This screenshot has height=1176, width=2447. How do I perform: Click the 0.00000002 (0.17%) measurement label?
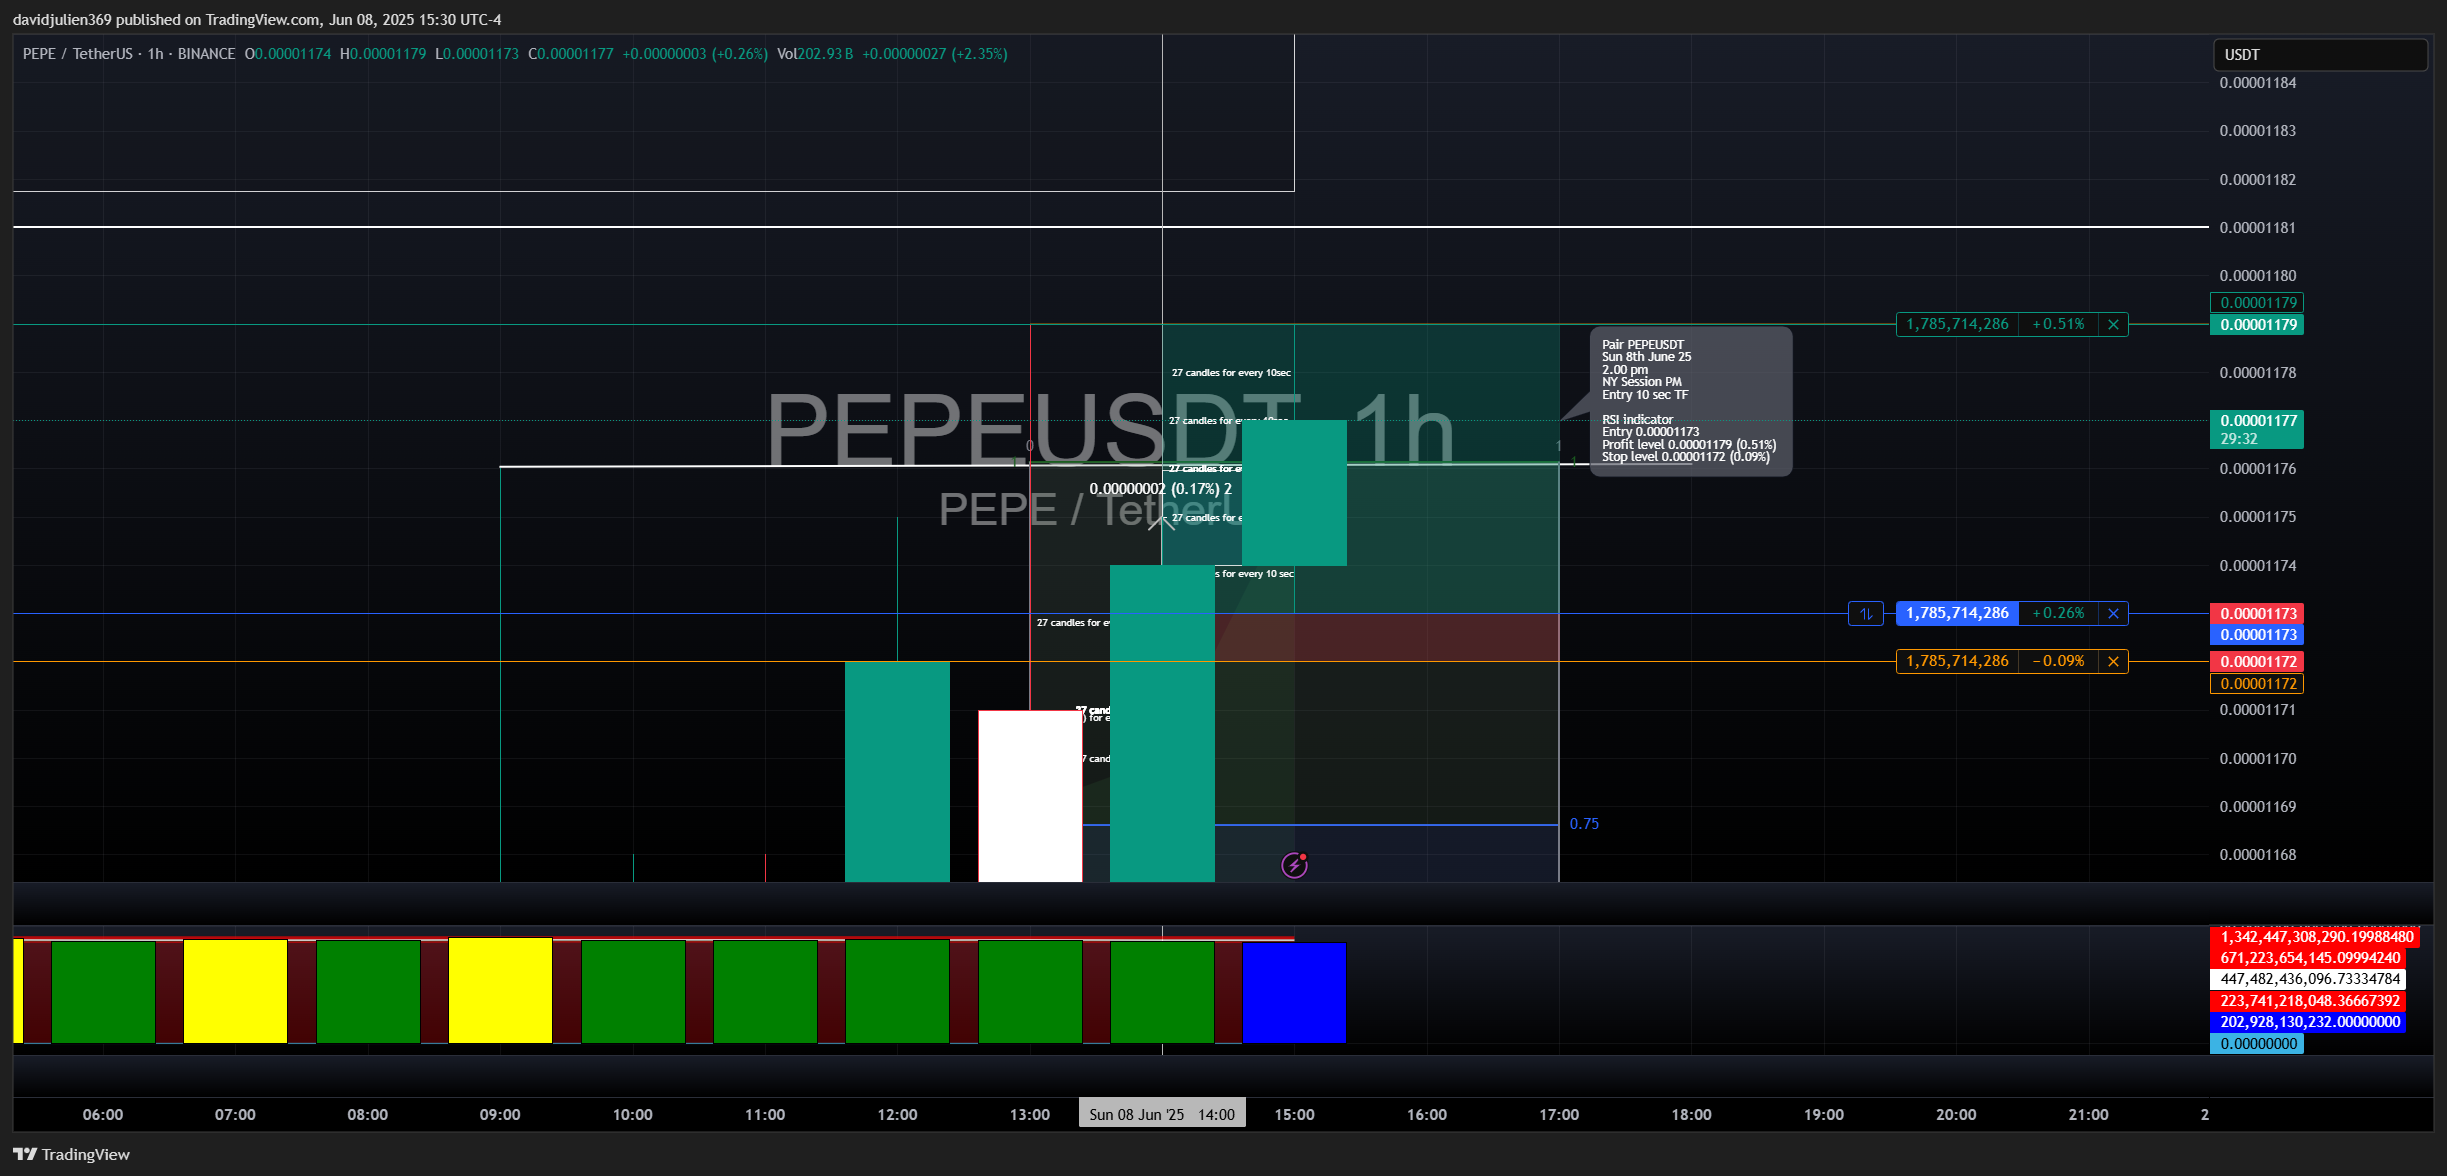pos(1160,489)
